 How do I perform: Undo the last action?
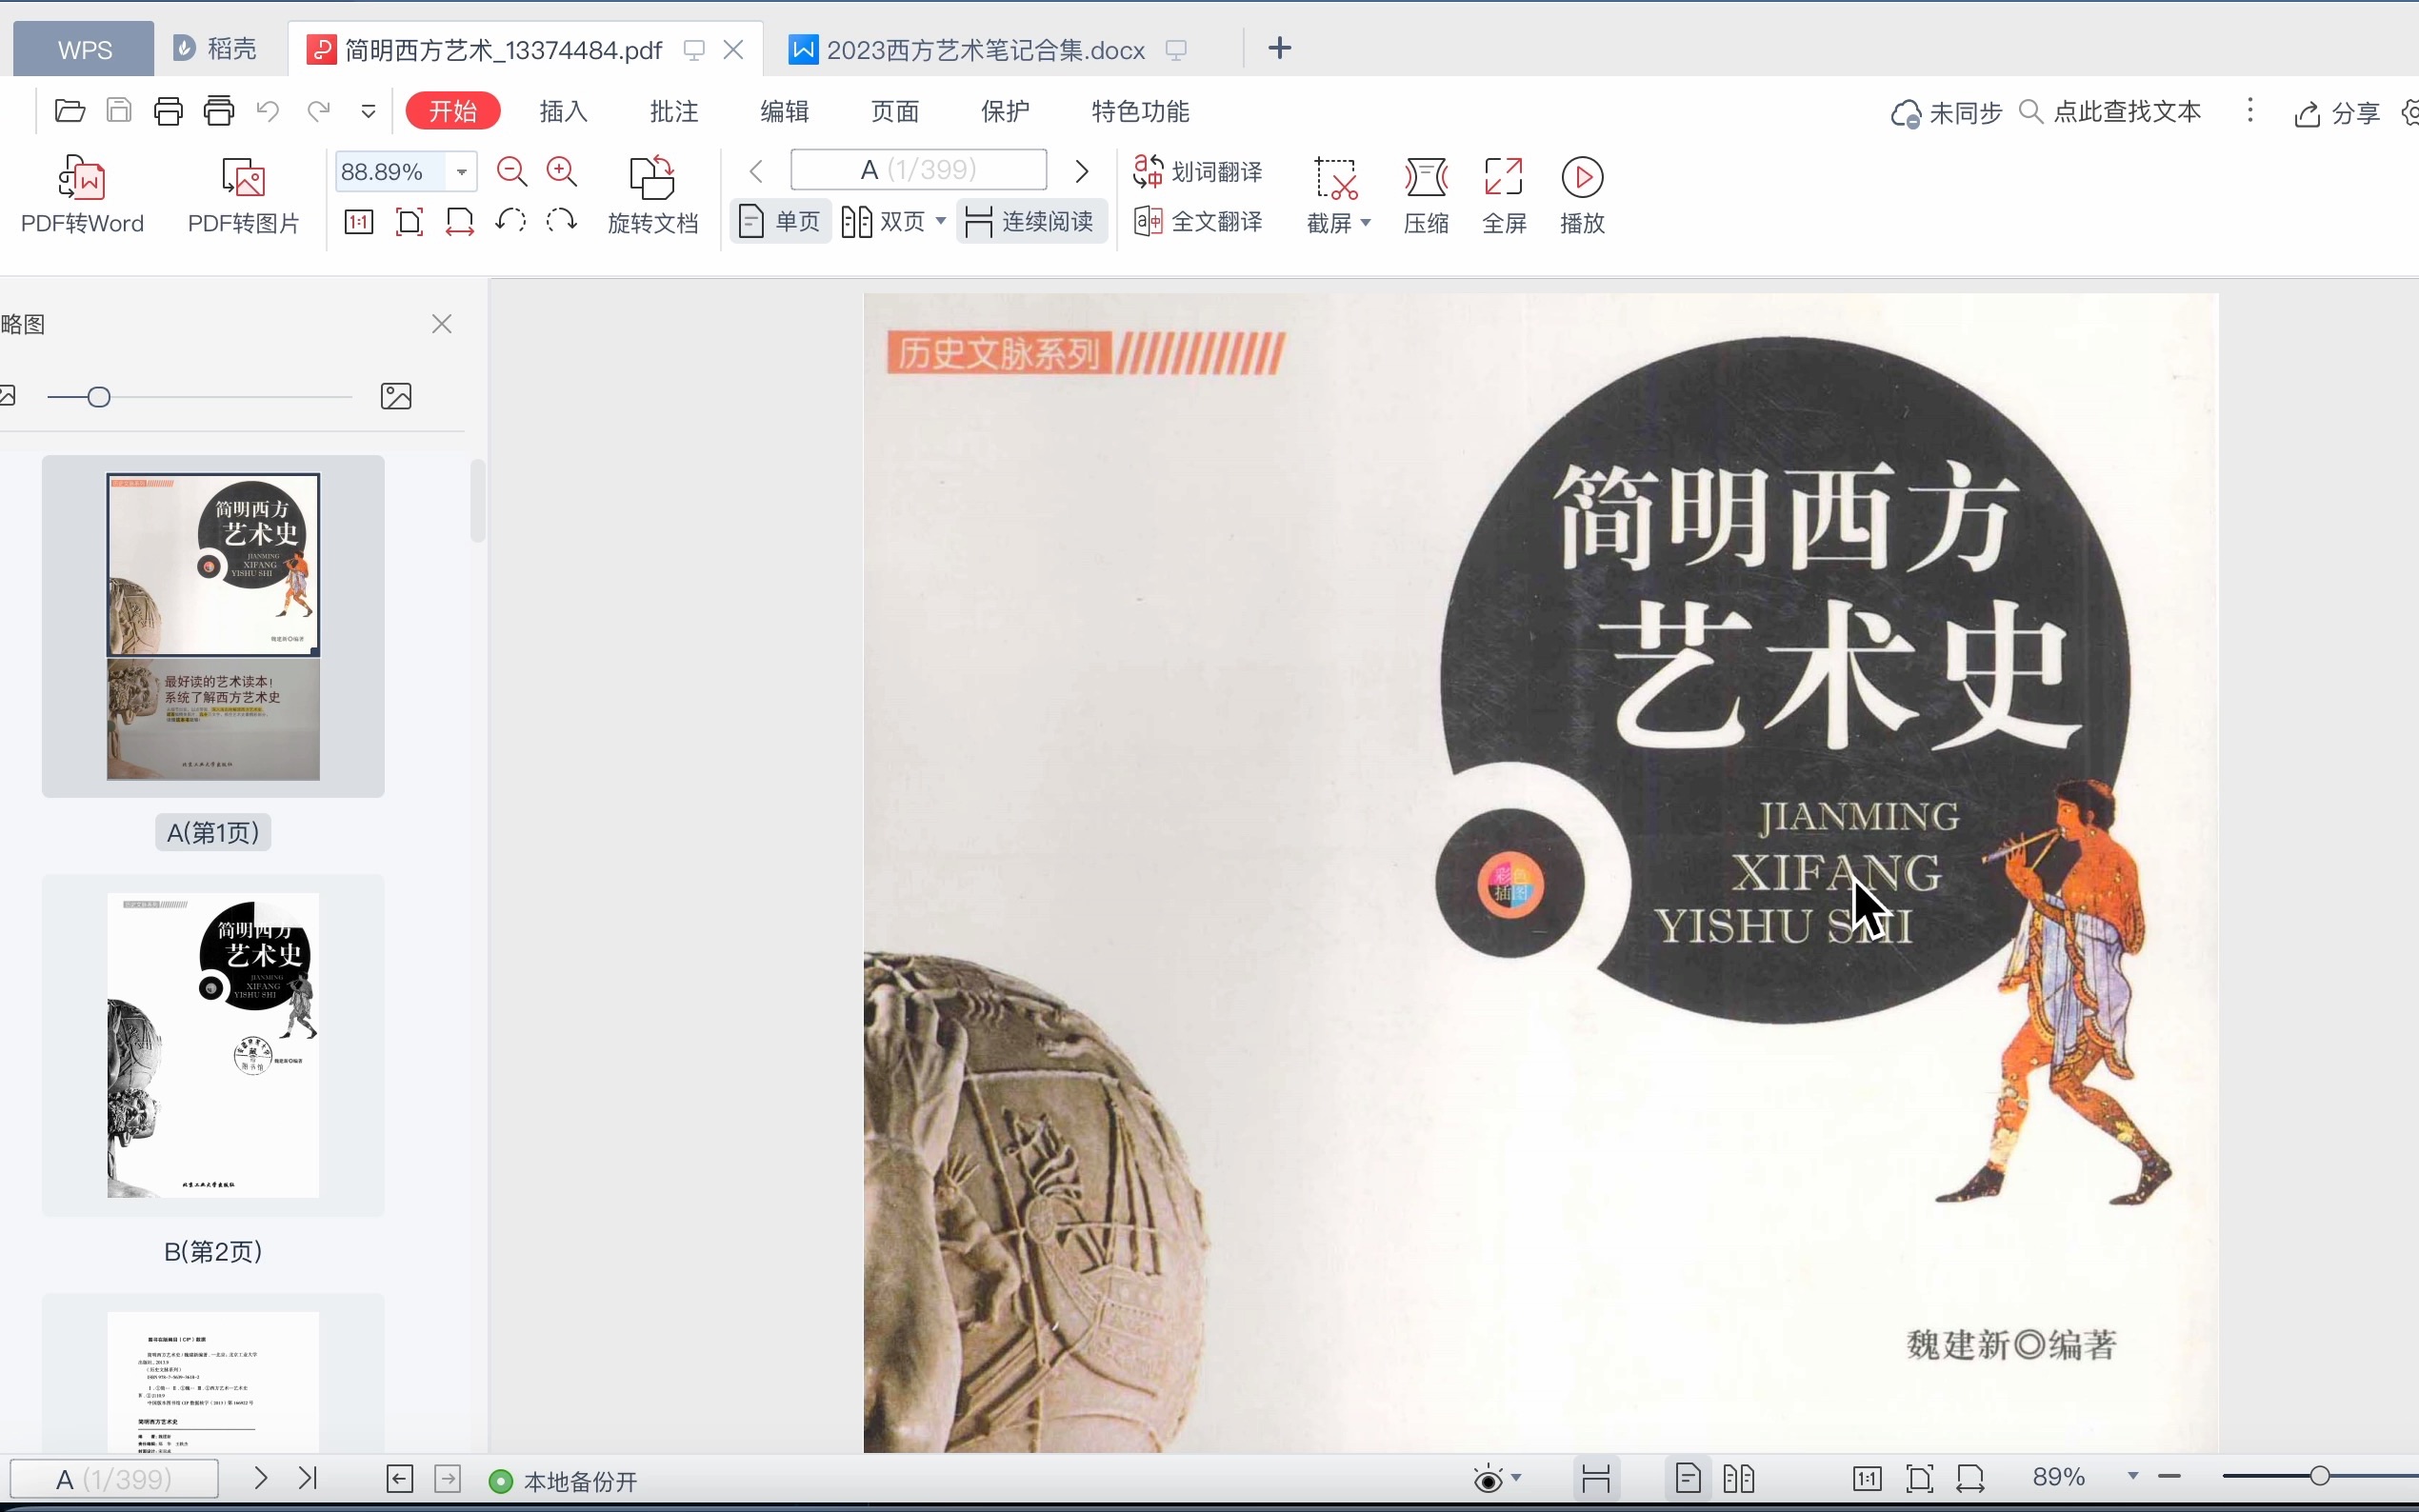tap(268, 111)
